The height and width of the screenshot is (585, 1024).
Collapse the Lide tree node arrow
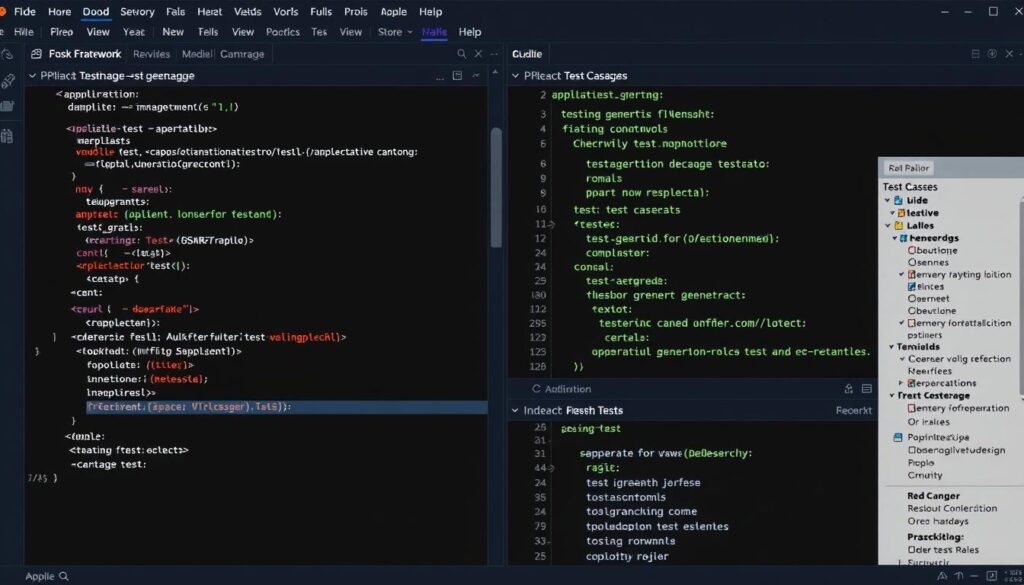(888, 200)
